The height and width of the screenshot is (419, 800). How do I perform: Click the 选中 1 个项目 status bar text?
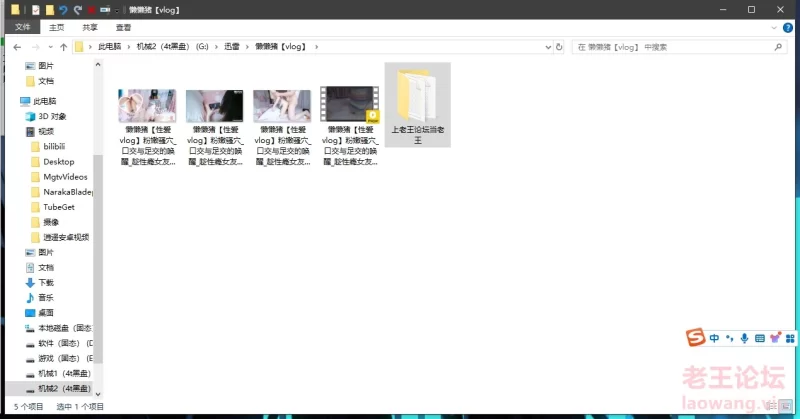click(x=80, y=407)
